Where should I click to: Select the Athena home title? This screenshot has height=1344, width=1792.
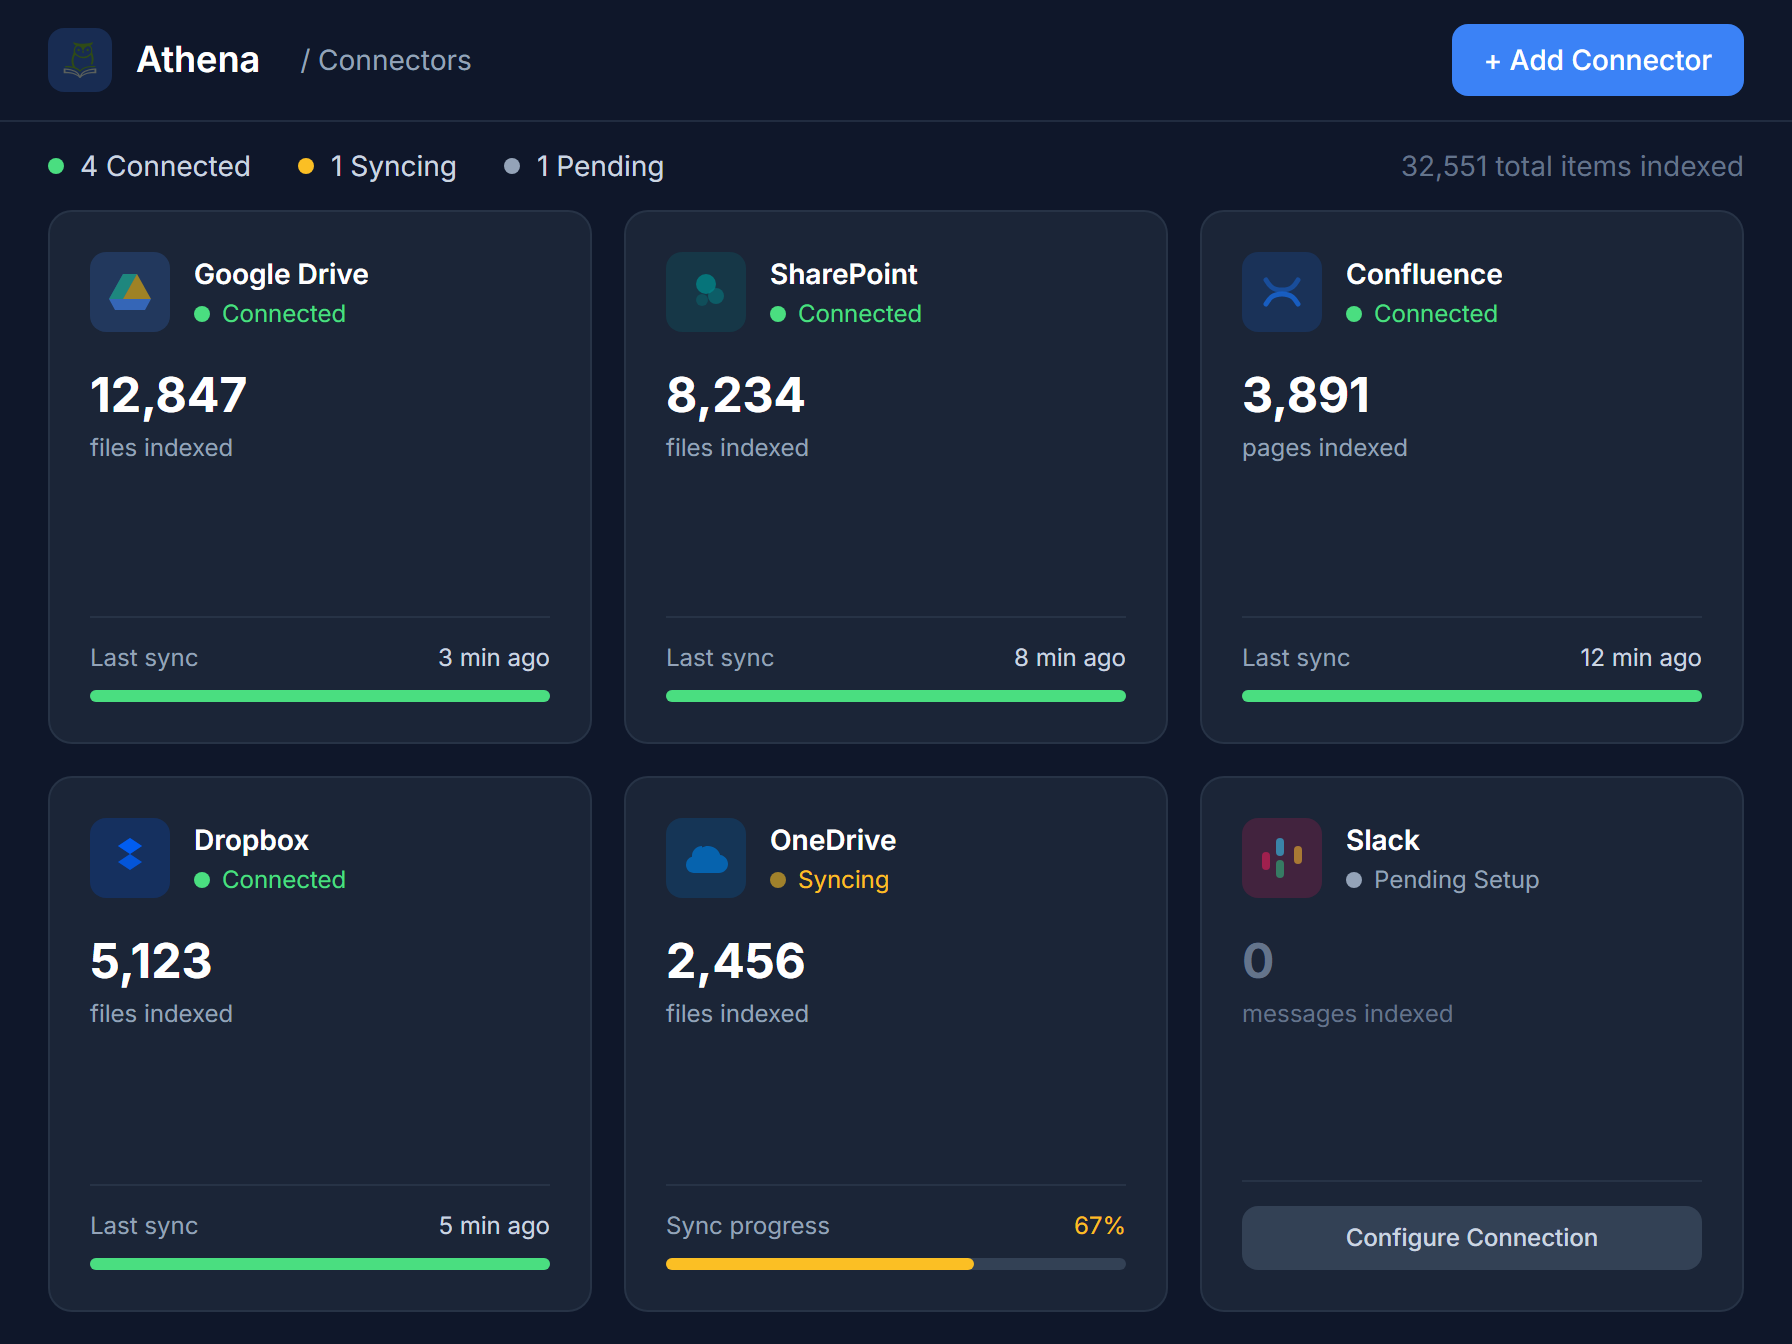[x=197, y=60]
